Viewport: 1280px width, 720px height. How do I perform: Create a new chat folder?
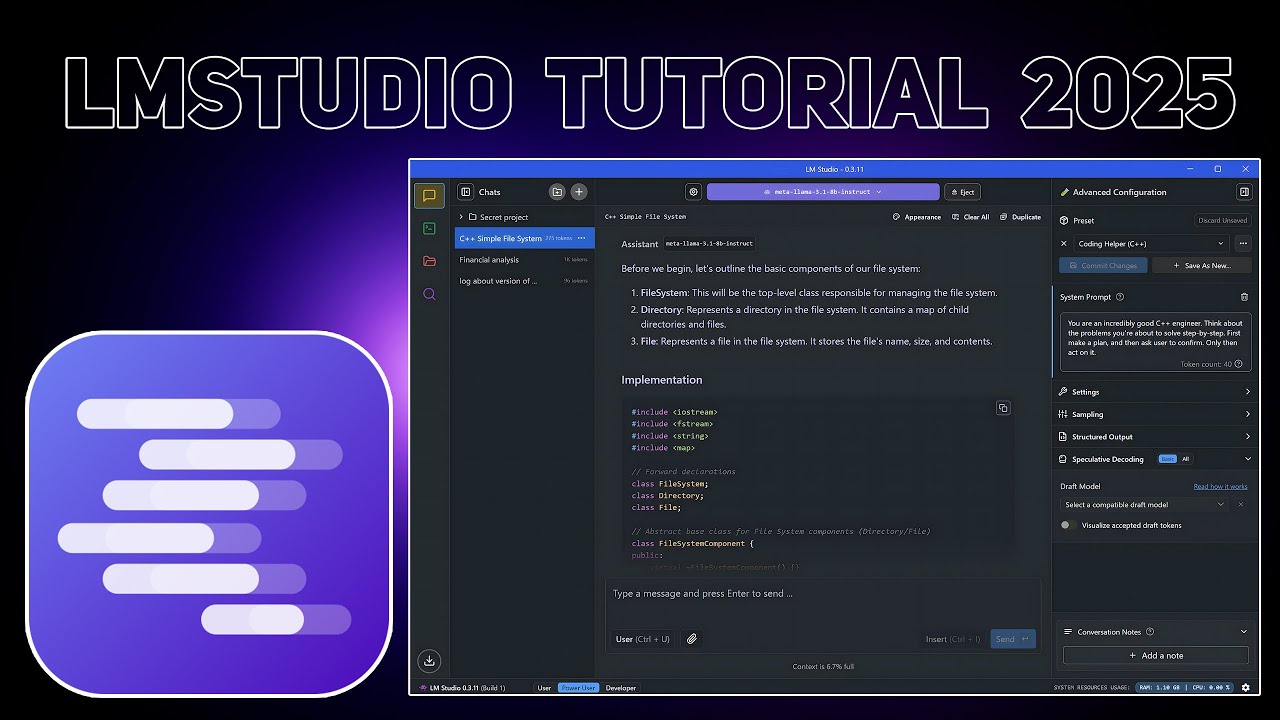pos(557,192)
